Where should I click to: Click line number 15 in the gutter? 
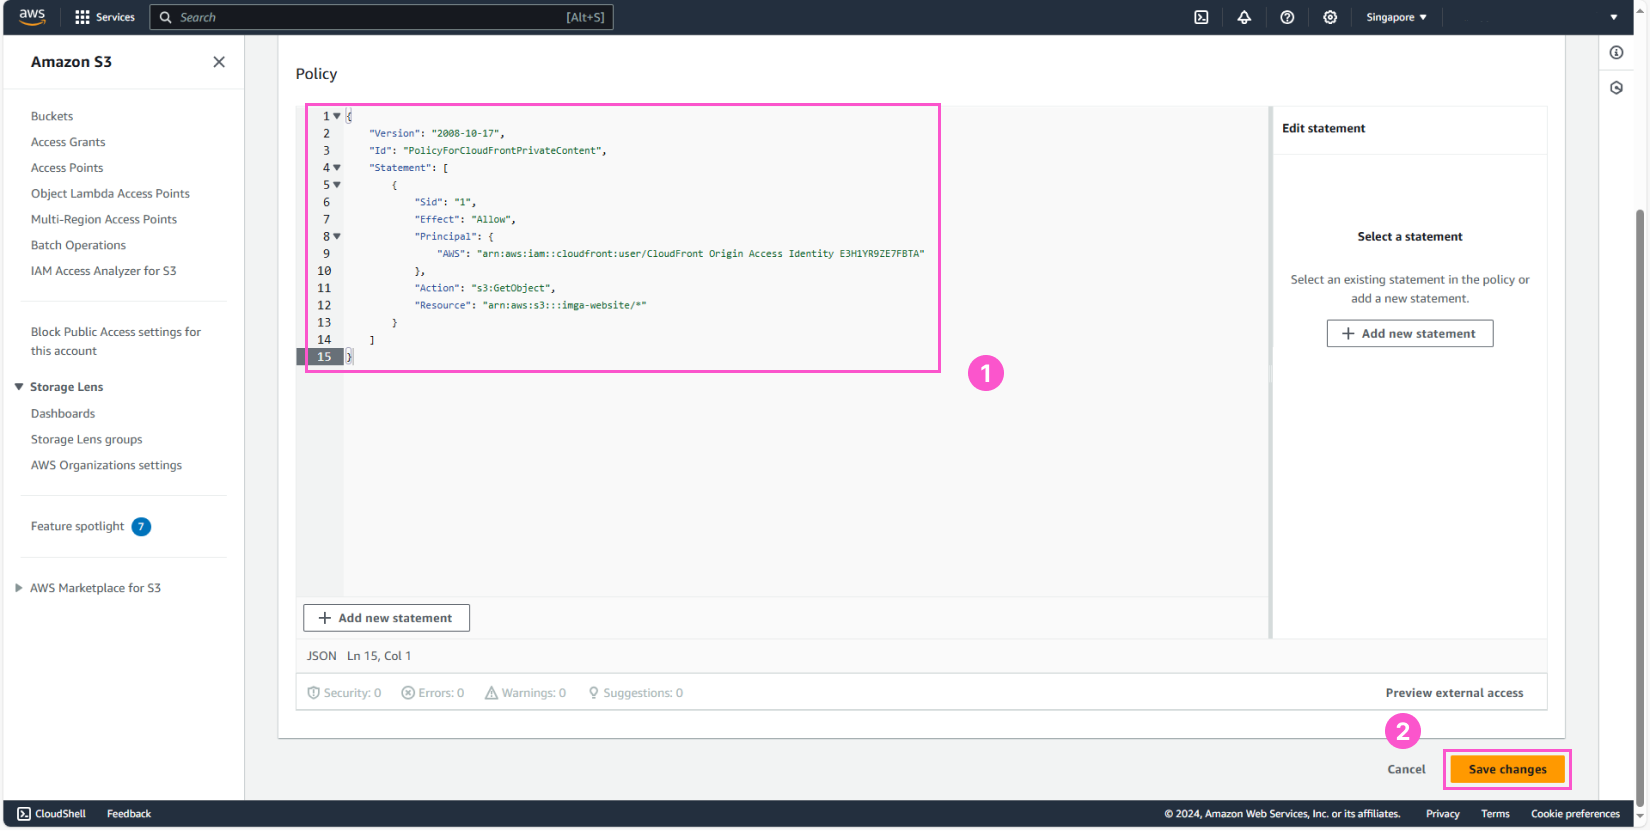pos(324,357)
